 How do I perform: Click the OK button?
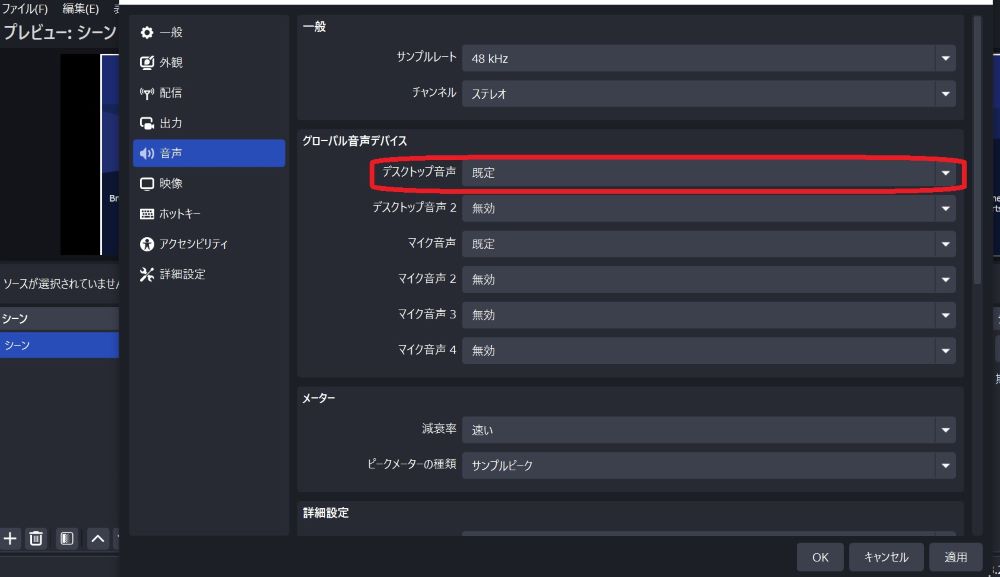[820, 557]
